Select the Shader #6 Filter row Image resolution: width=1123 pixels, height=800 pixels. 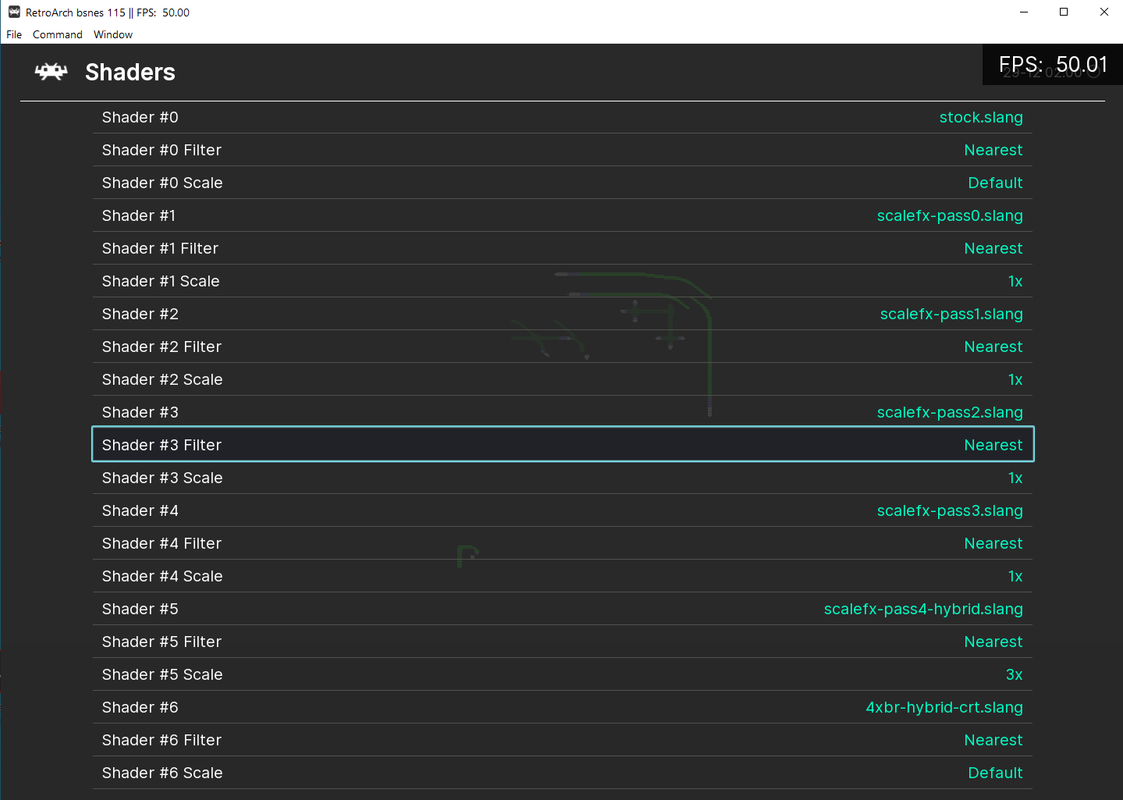(x=562, y=740)
